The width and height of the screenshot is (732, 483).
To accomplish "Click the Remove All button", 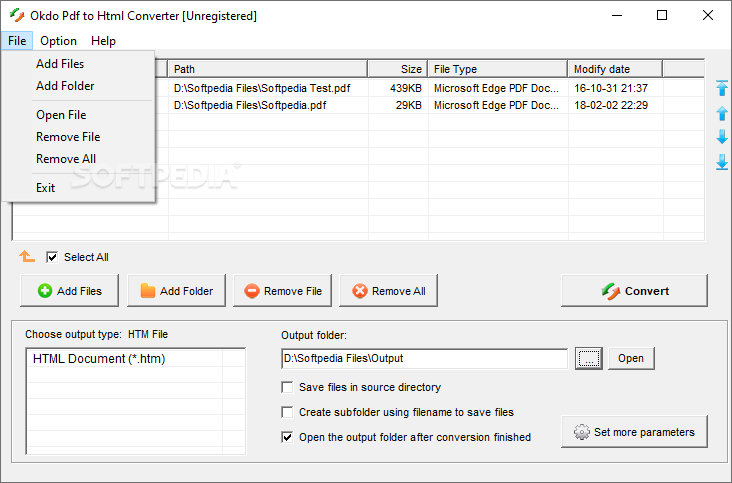I will coord(388,291).
